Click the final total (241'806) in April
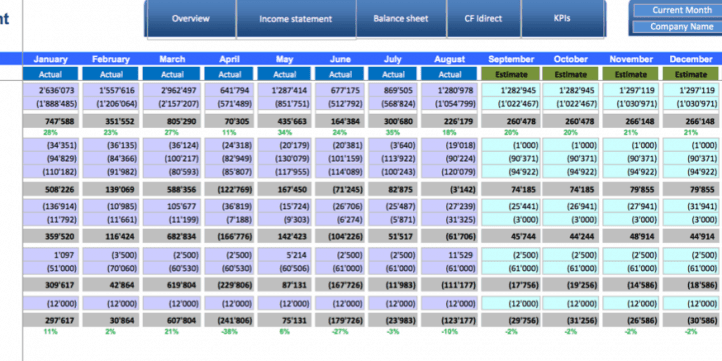This screenshot has width=722, height=361. (229, 320)
